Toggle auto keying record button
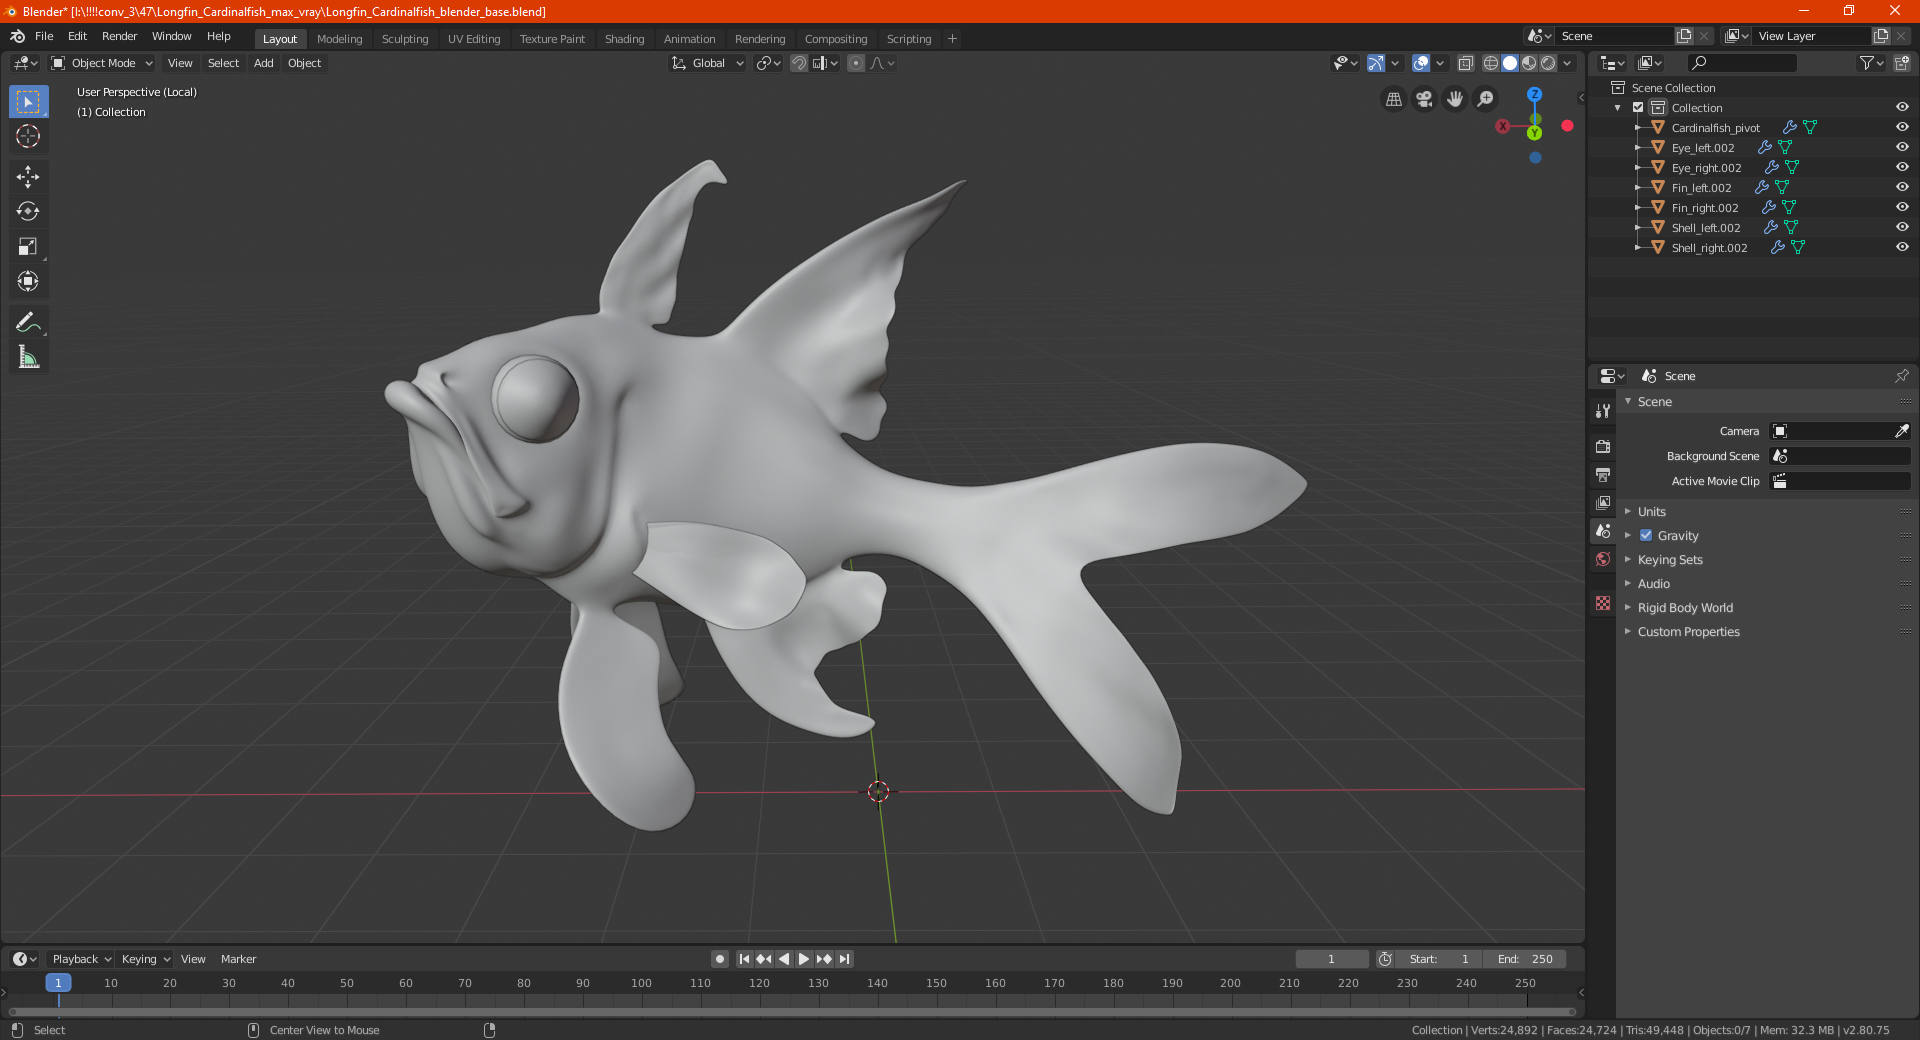1920x1040 pixels. 720,959
